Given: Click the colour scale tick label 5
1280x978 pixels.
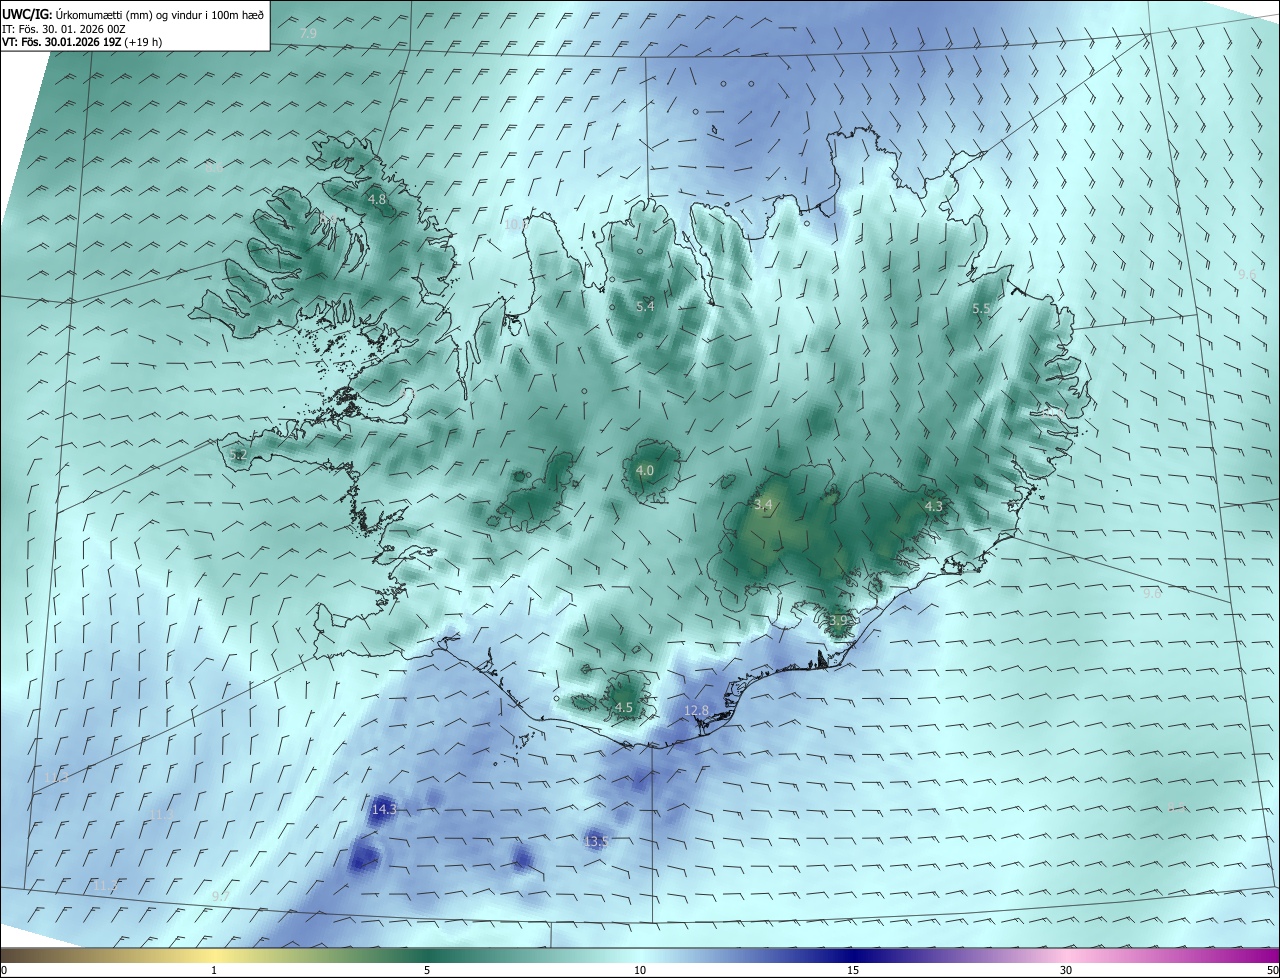Looking at the screenshot, I should [x=427, y=970].
